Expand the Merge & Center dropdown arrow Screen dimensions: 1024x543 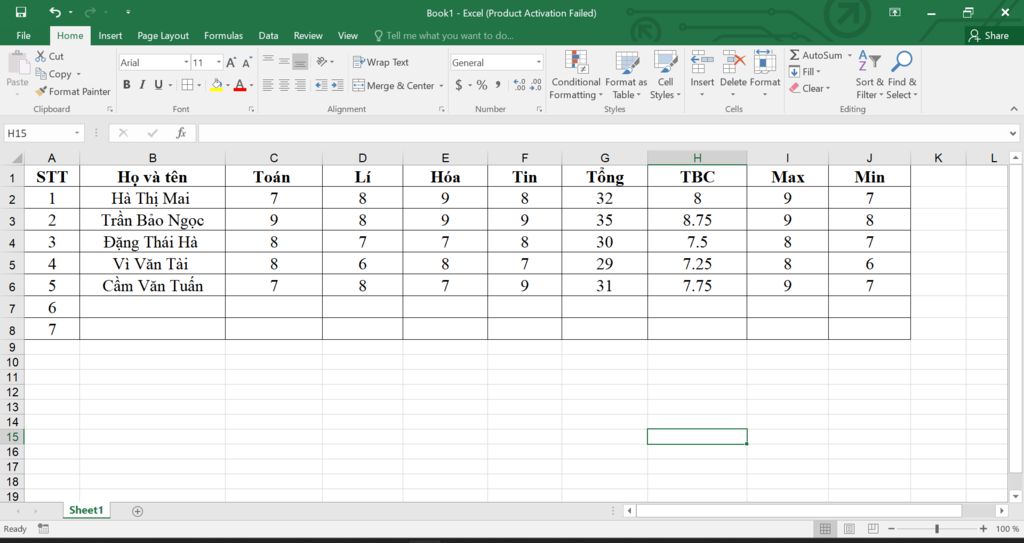pyautogui.click(x=441, y=86)
